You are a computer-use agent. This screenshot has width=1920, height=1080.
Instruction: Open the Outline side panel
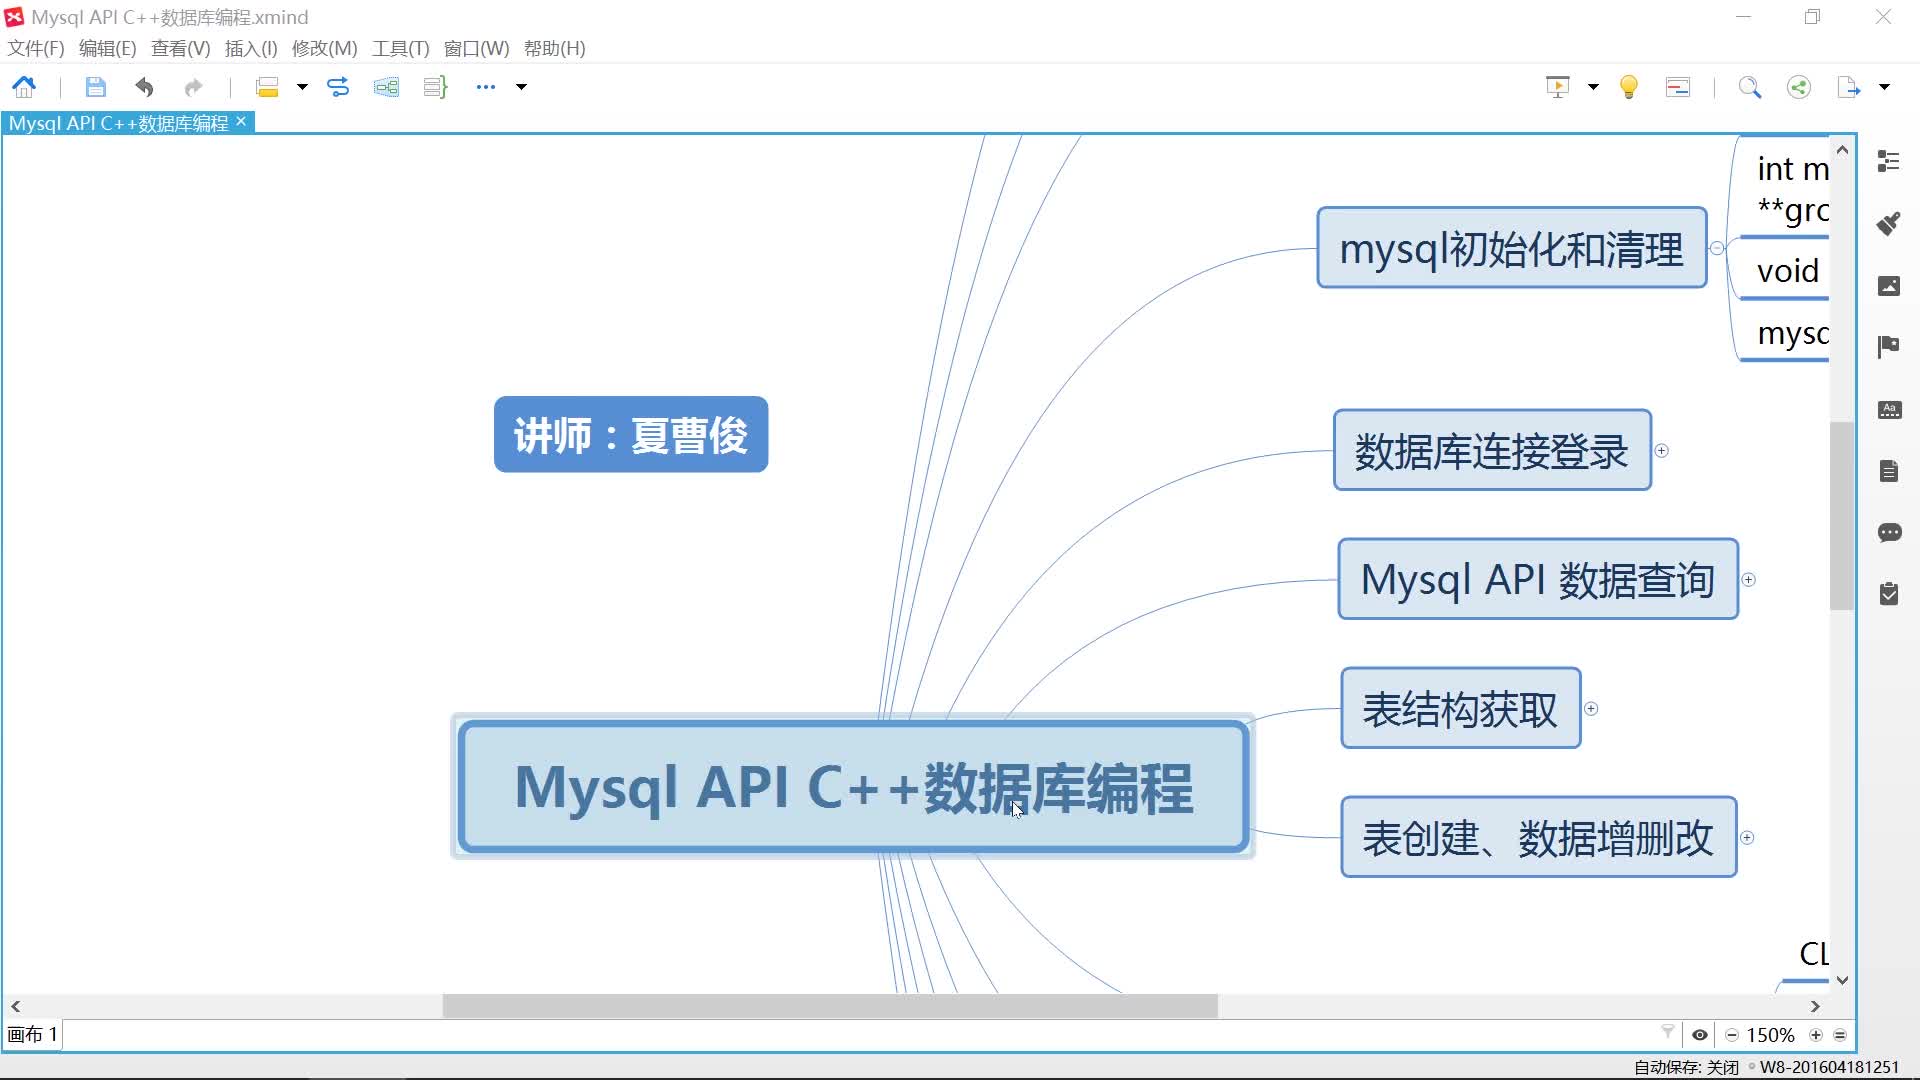(1889, 161)
